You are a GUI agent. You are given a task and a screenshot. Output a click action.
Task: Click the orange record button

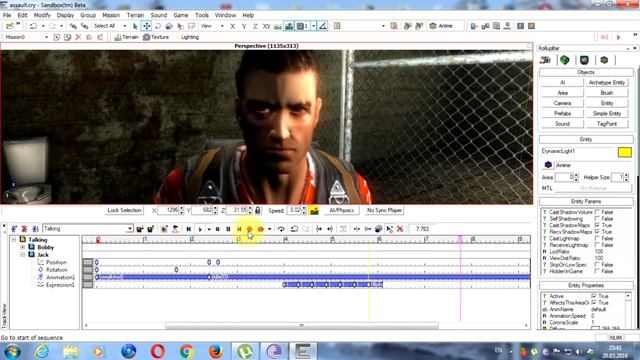coord(249,229)
